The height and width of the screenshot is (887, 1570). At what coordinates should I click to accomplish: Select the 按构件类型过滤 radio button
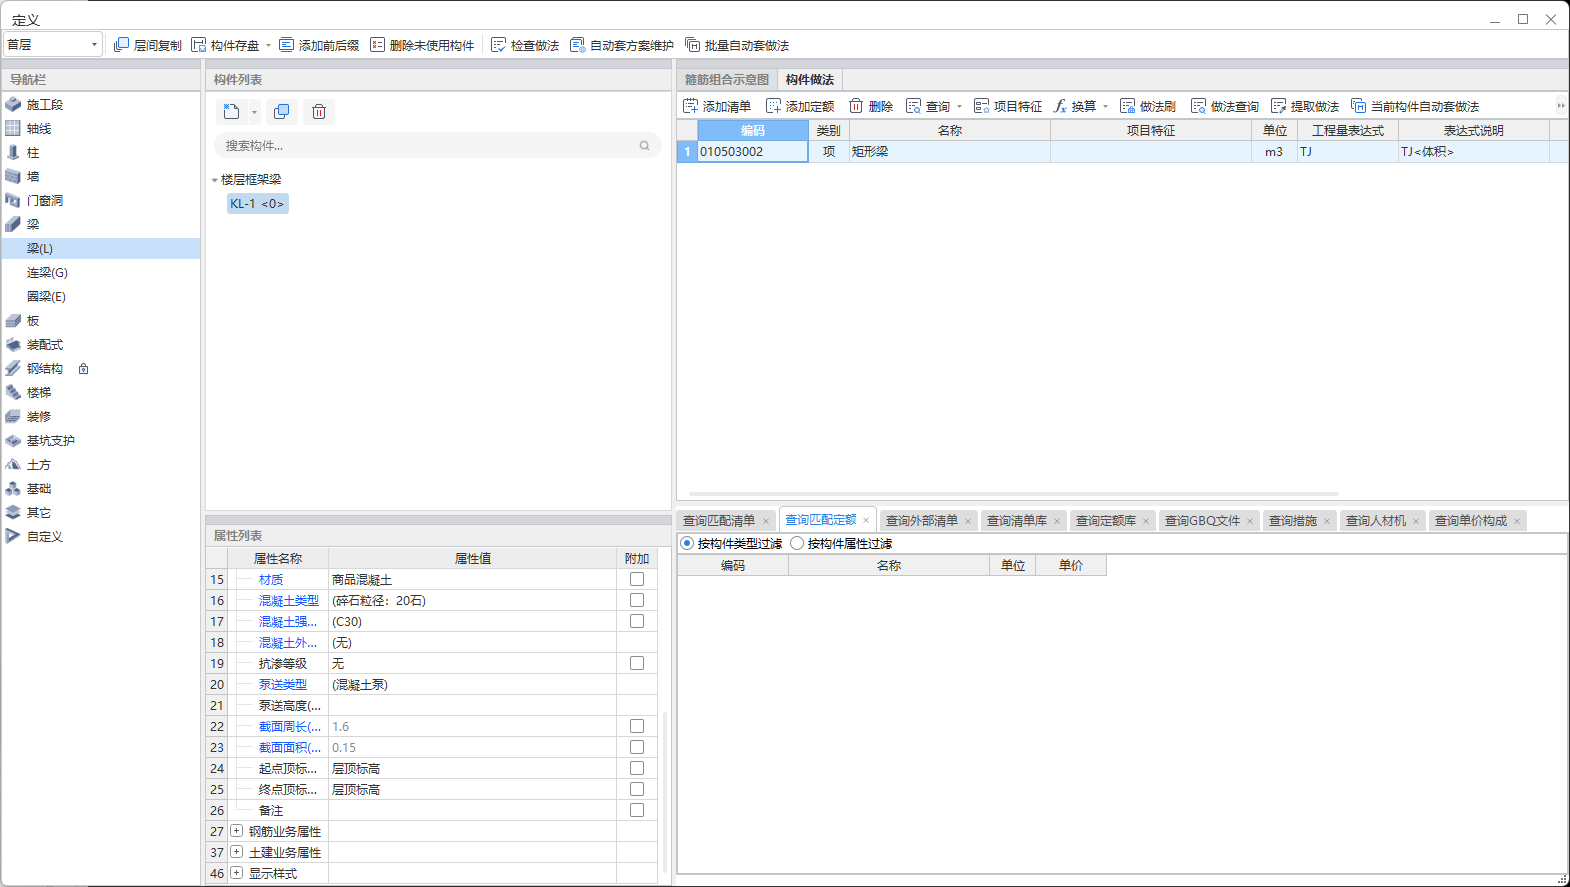tap(687, 543)
